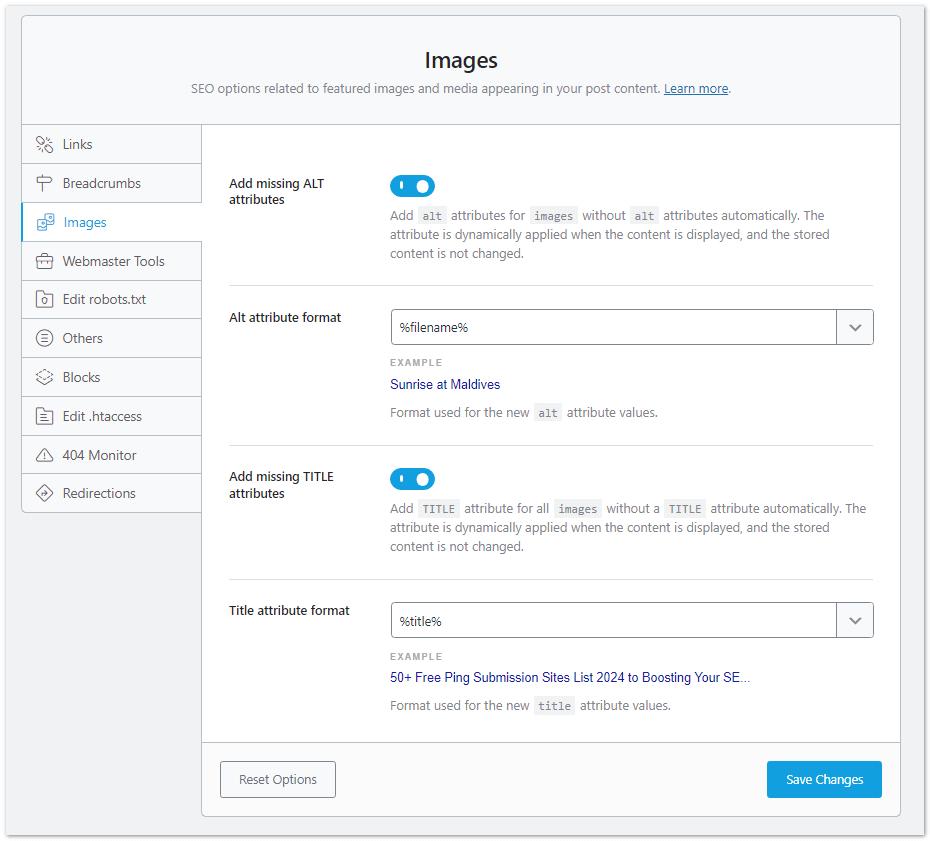Open the Learn more link
This screenshot has width=930, height=841.
tap(695, 88)
